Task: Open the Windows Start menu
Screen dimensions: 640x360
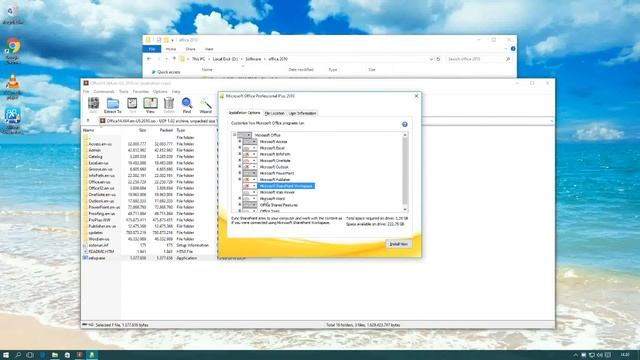Action: (x=6, y=355)
